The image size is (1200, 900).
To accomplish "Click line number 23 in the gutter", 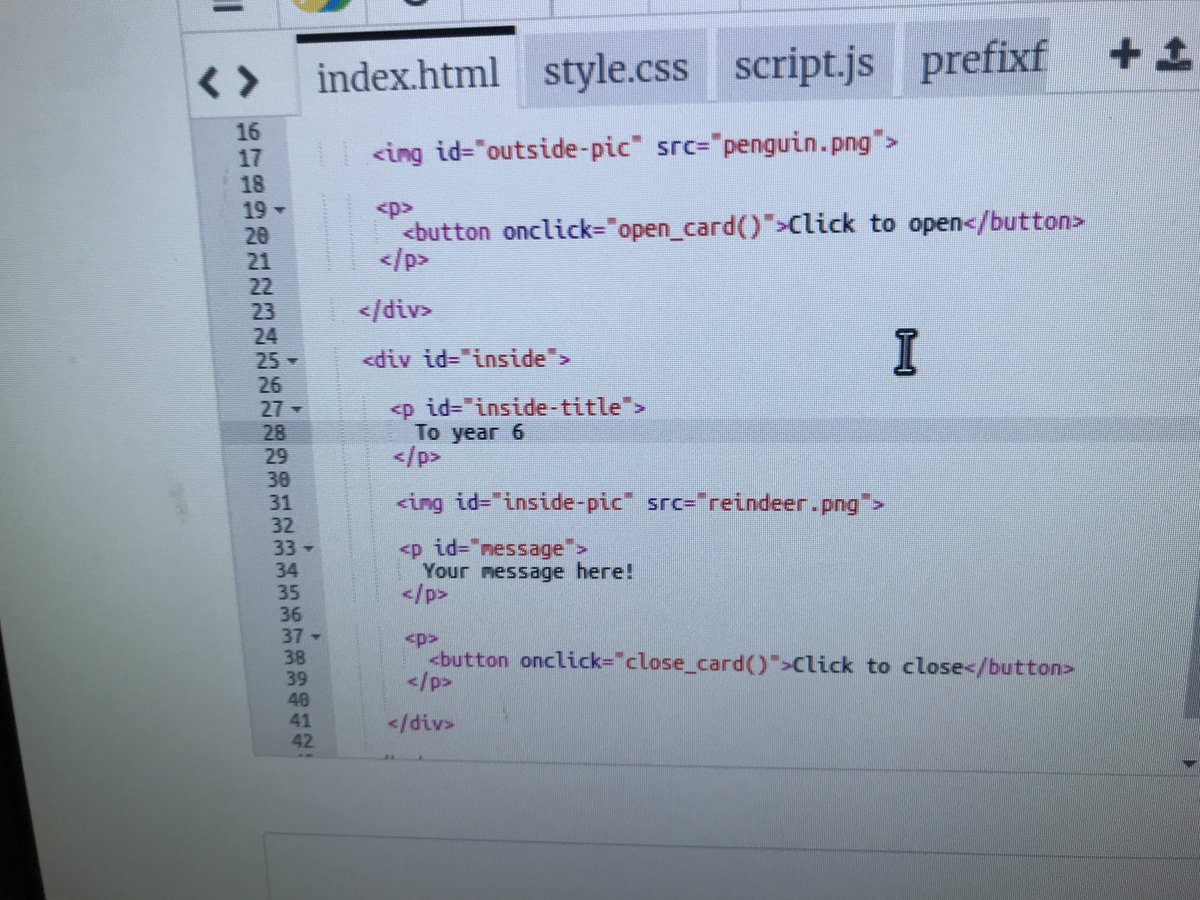I will 262,310.
